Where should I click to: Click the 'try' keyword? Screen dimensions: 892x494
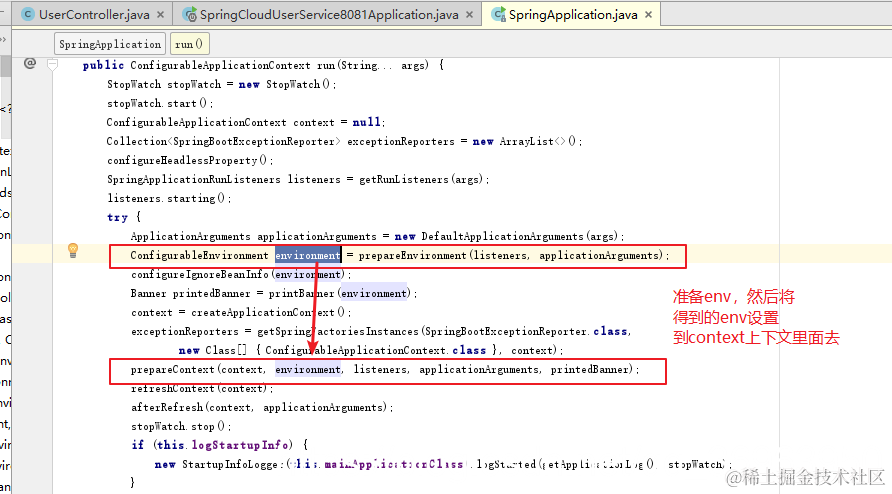117,217
